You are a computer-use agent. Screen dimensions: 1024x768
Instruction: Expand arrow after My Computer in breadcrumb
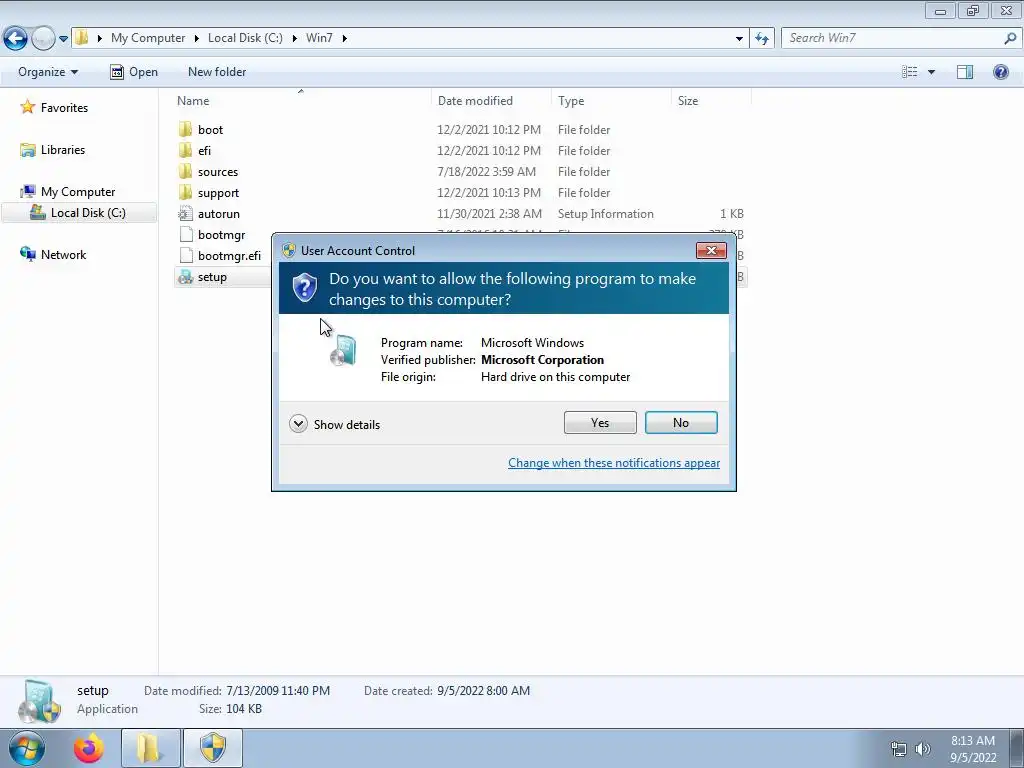(x=197, y=38)
